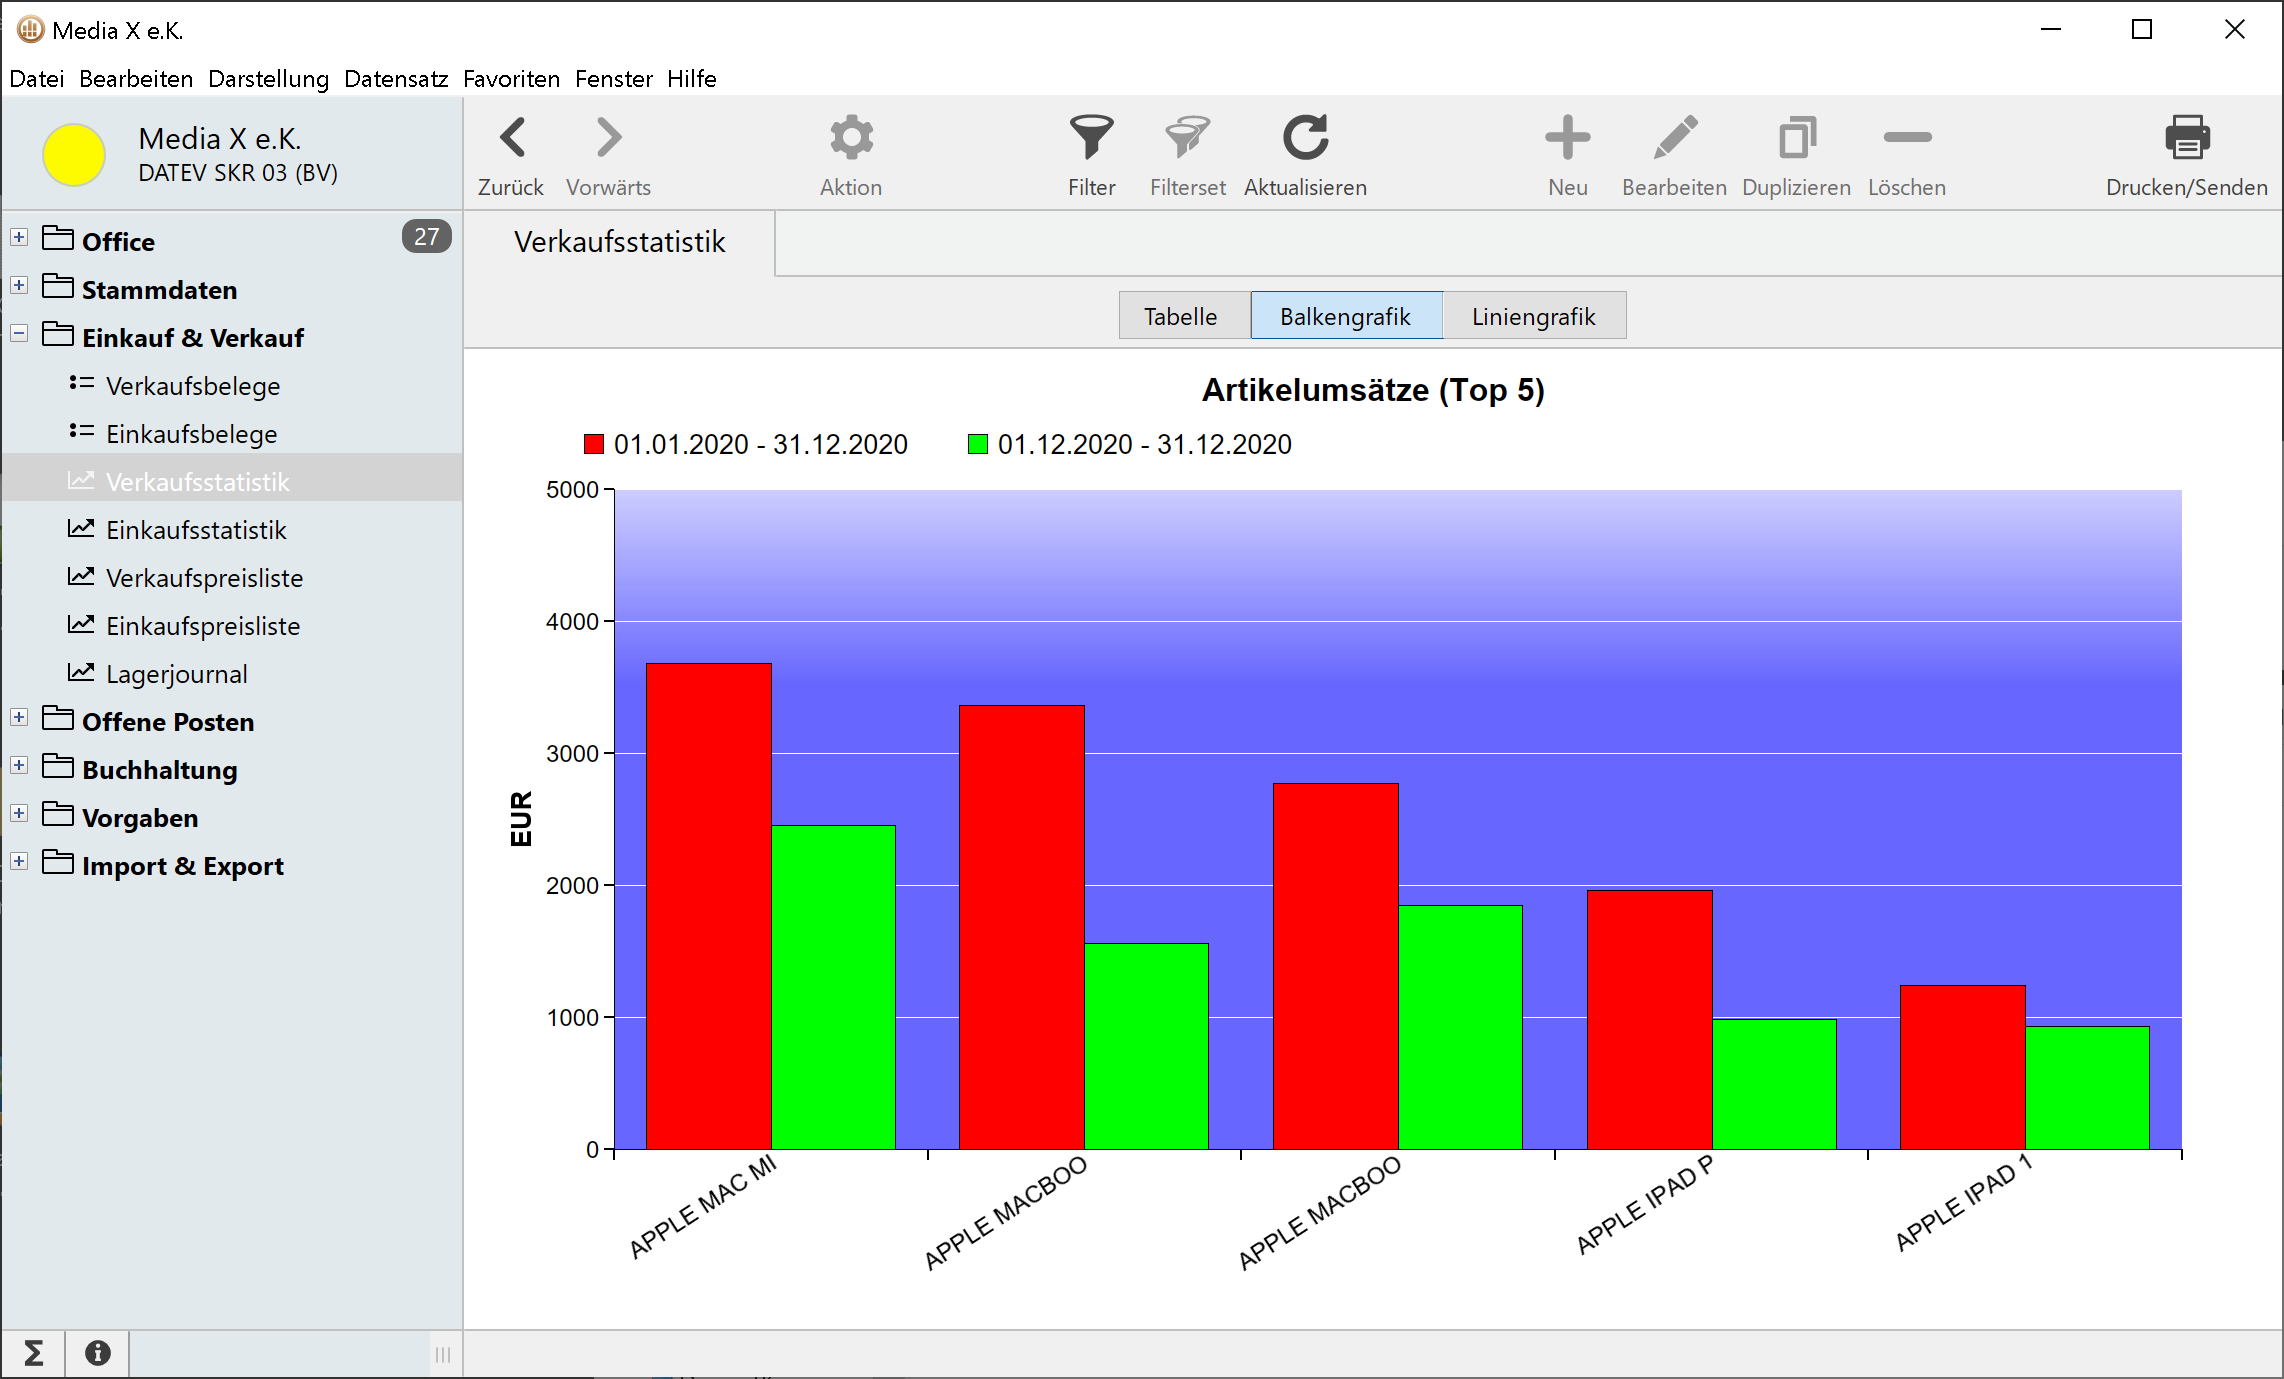Click the yellow company circle icon
Viewport: 2284px width, 1379px height.
tap(74, 155)
